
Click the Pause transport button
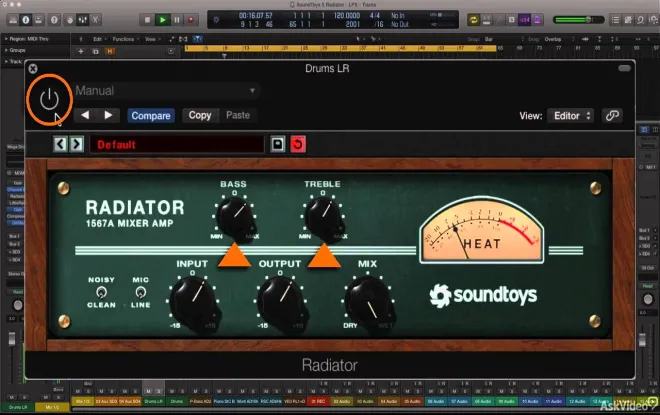click(177, 20)
